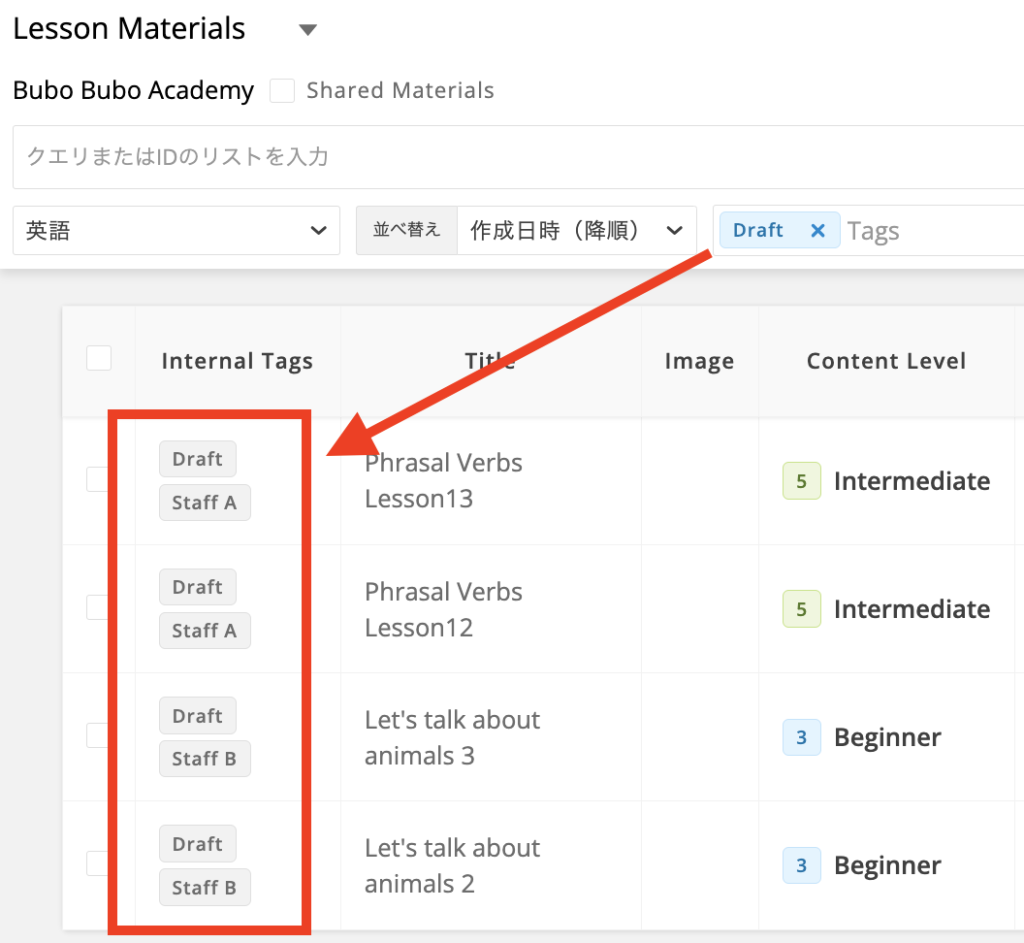Select the Phrasal Verbs Lesson13 row checkbox

[98, 480]
